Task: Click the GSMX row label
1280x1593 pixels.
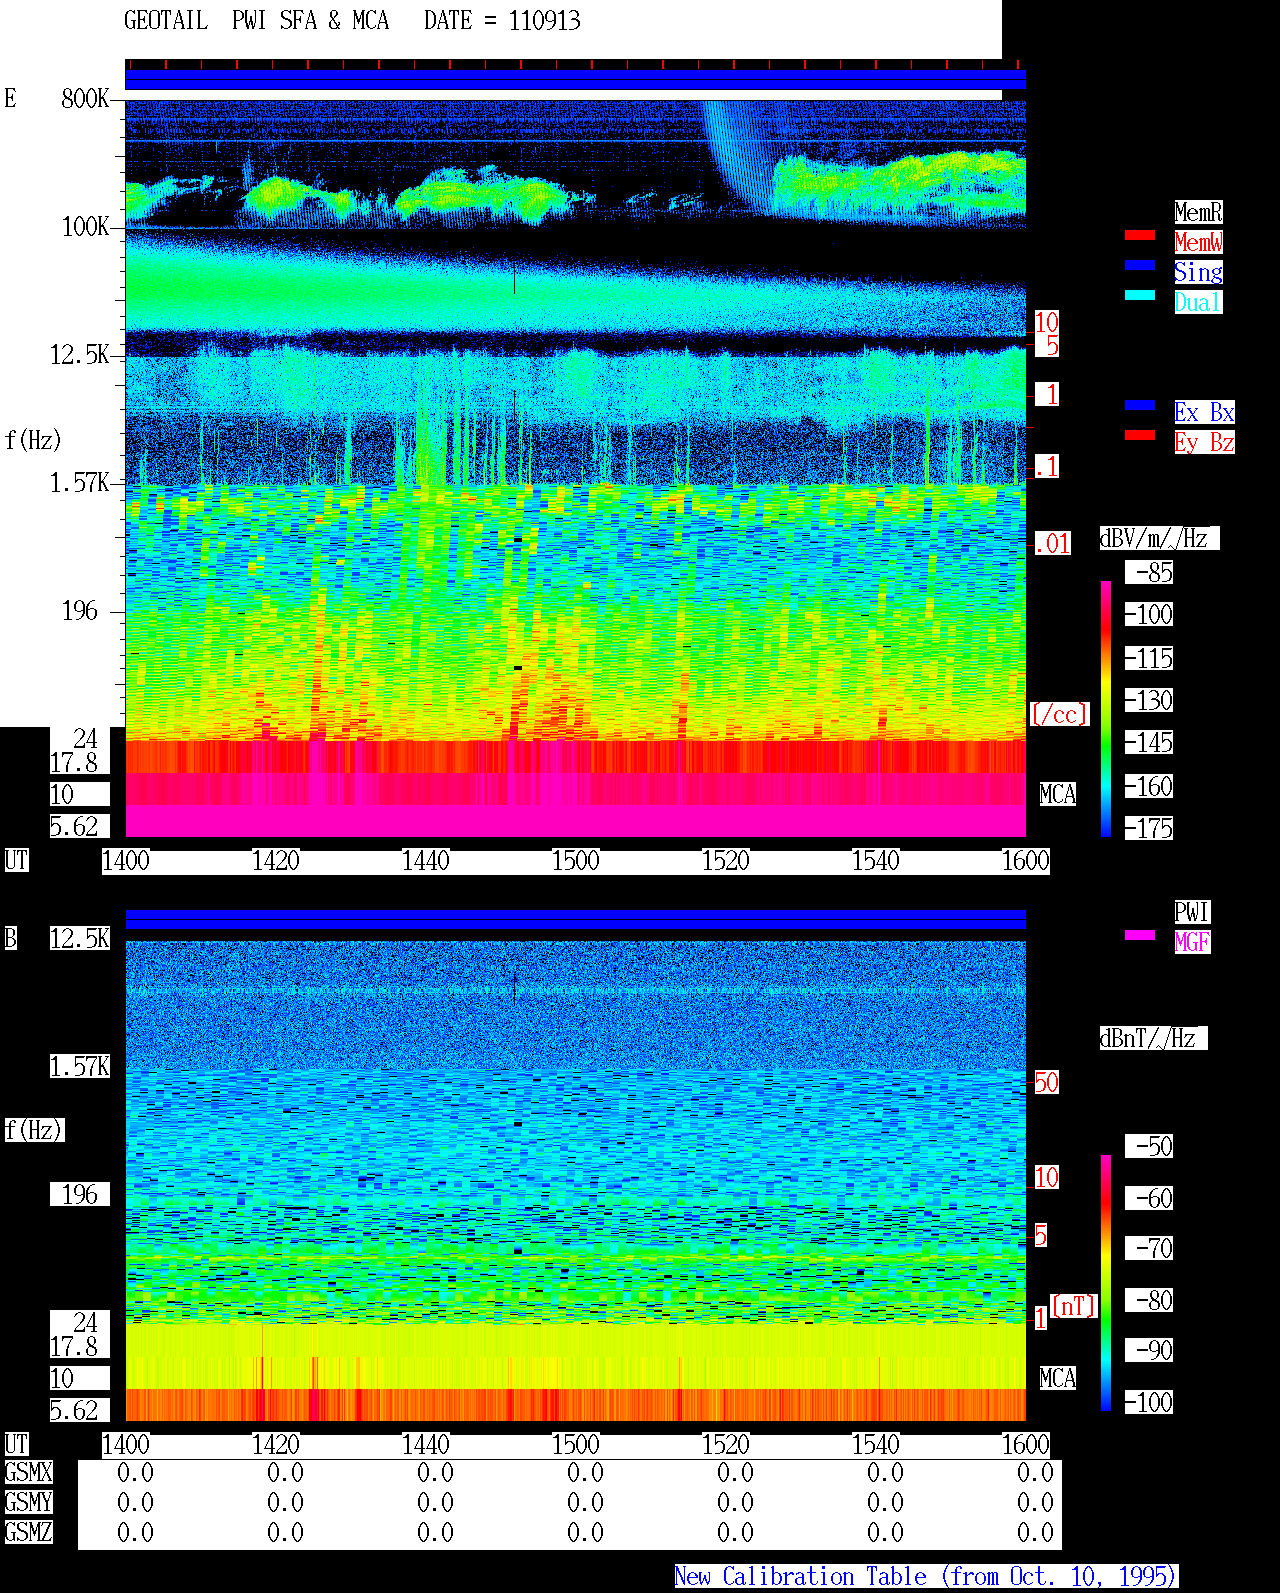Action: click(x=28, y=1472)
